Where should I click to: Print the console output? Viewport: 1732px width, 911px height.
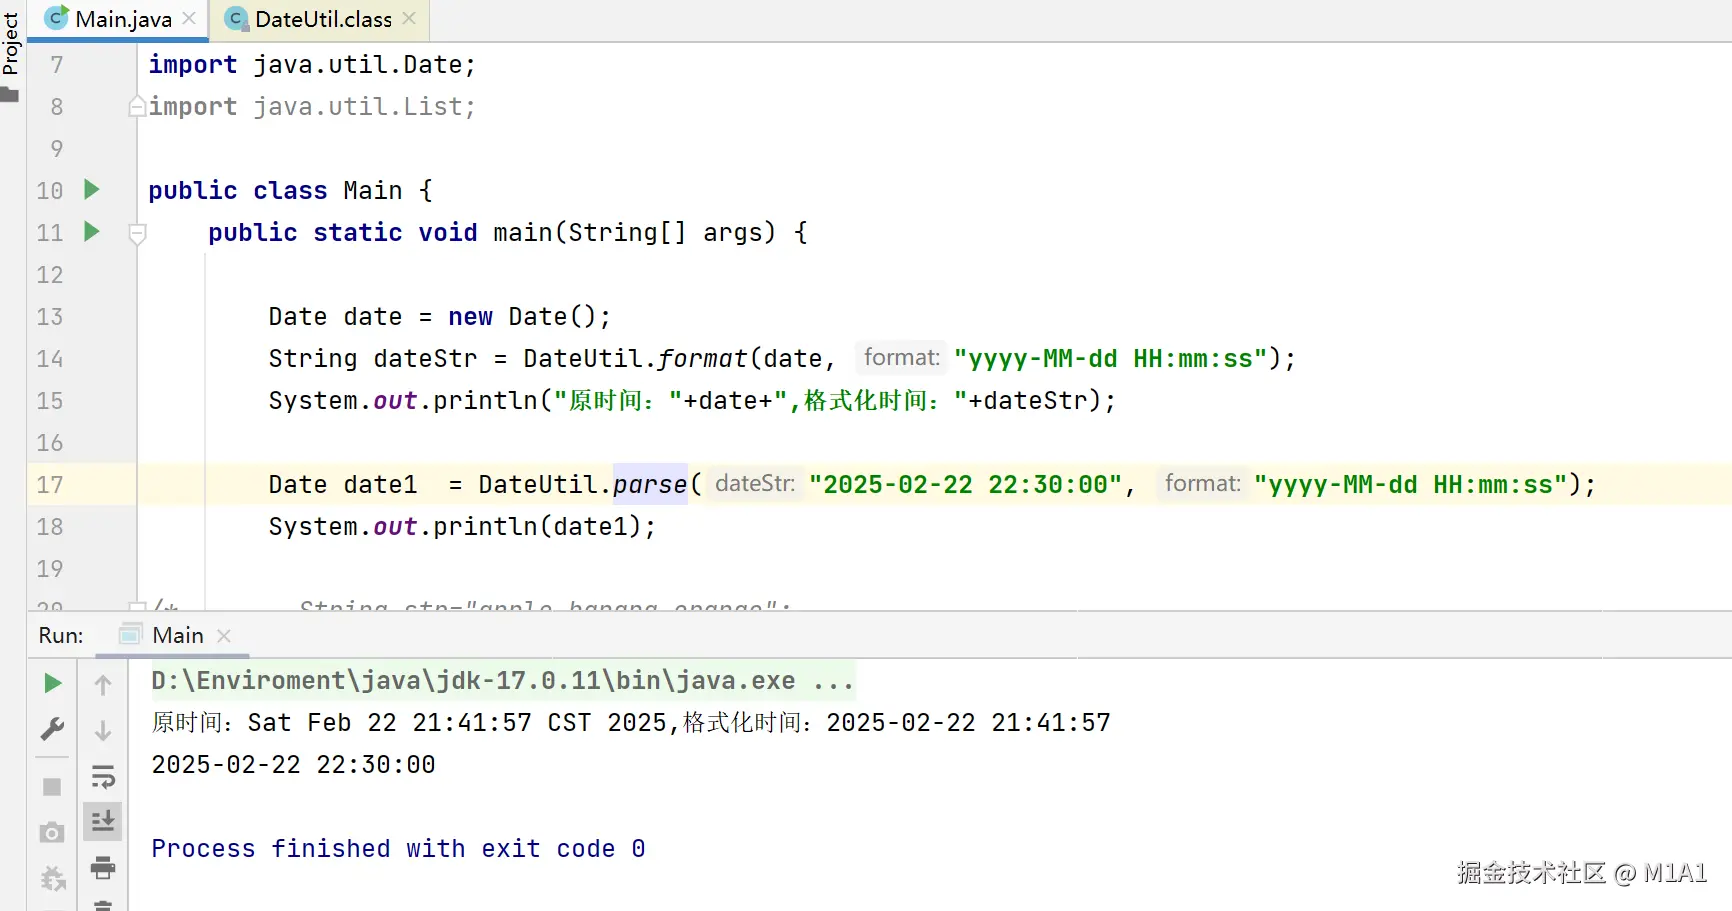coord(103,868)
